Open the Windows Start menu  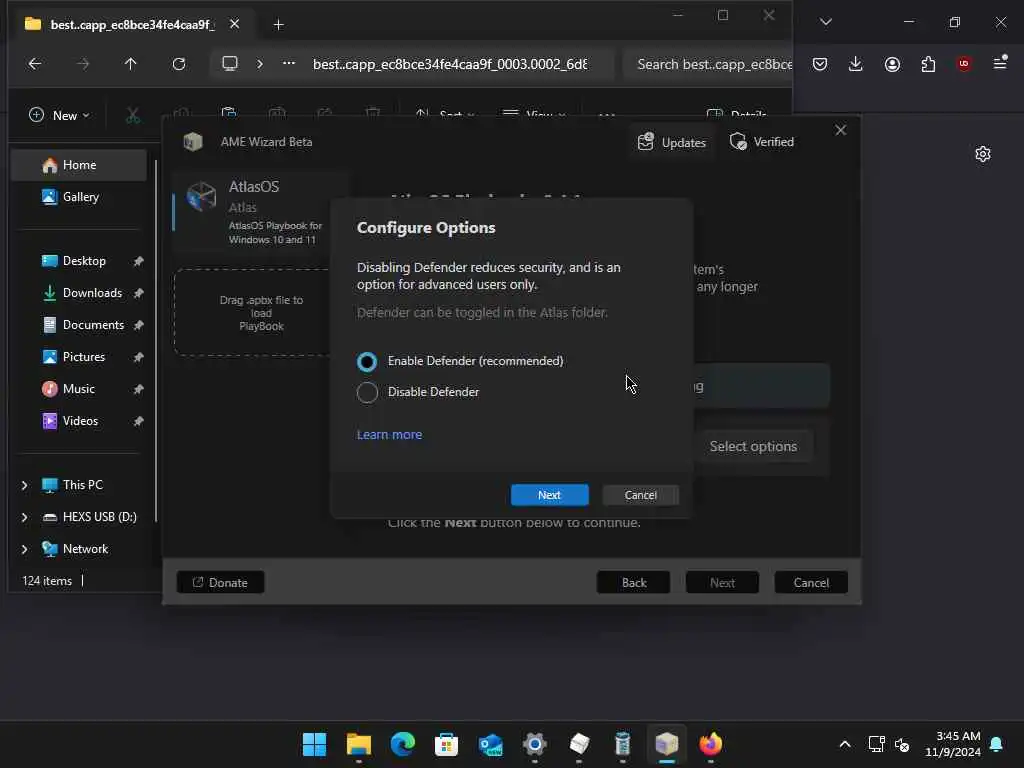click(x=314, y=744)
